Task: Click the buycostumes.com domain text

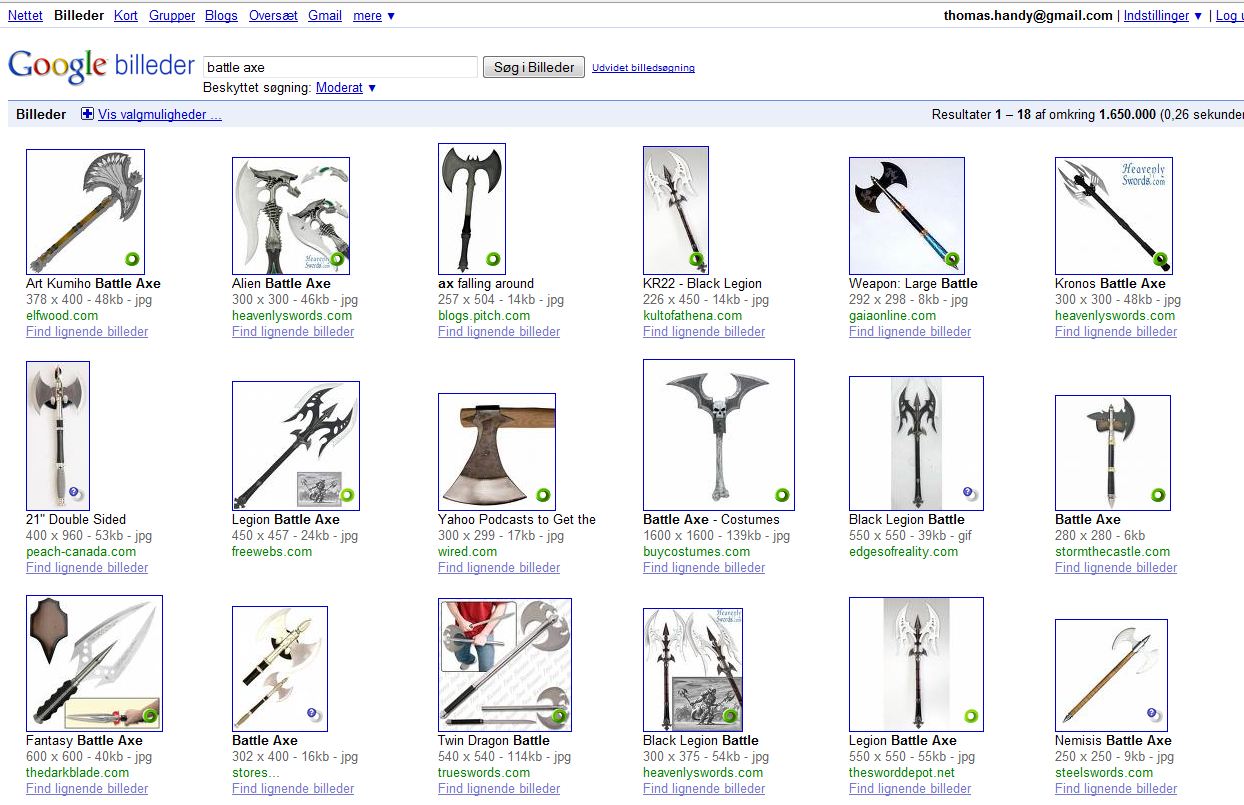Action: (697, 552)
